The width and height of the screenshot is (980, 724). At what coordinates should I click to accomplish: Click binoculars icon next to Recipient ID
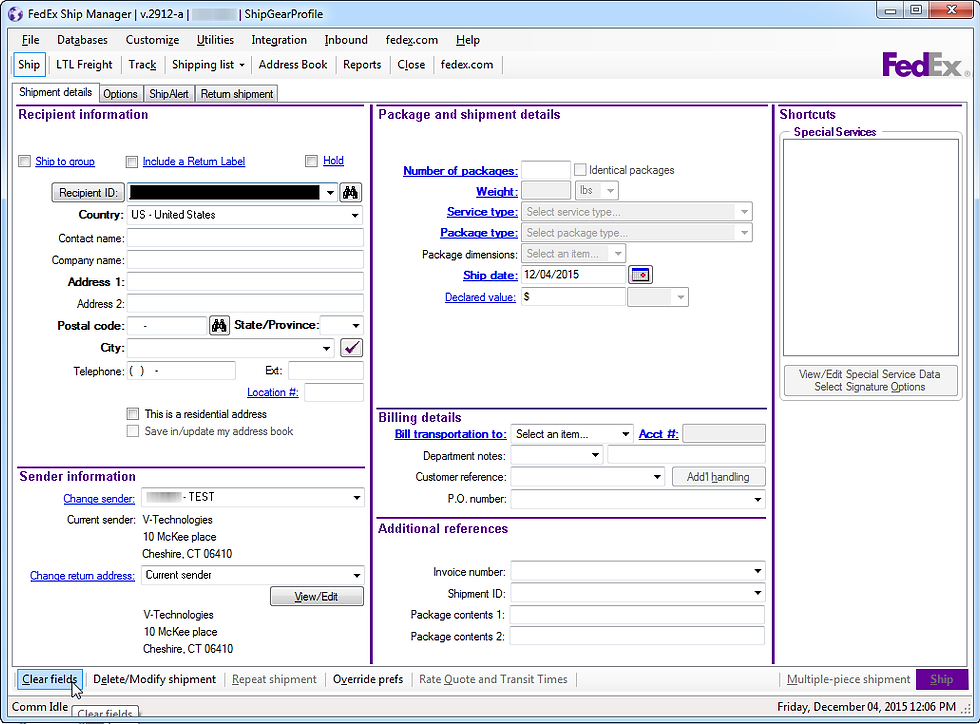click(x=351, y=193)
